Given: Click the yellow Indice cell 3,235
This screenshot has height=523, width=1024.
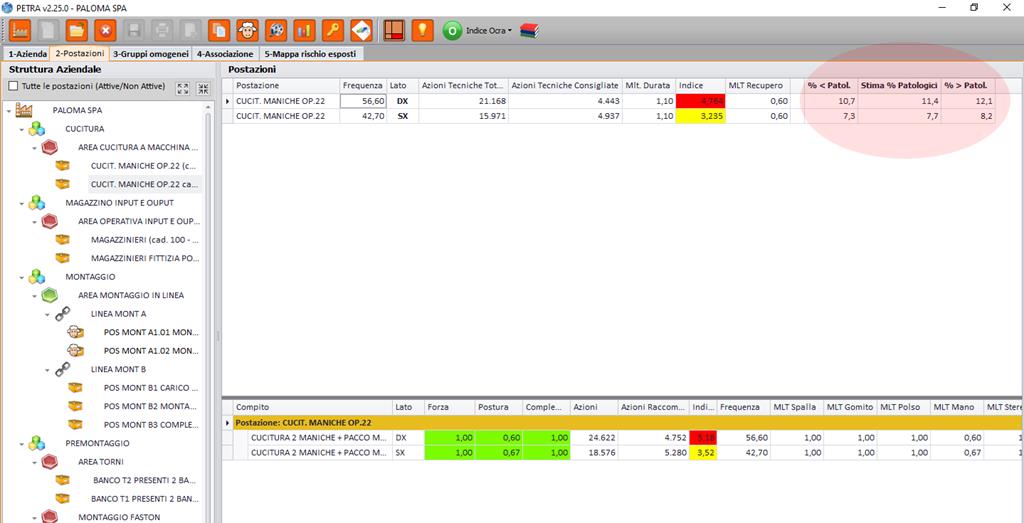Looking at the screenshot, I should [x=701, y=116].
